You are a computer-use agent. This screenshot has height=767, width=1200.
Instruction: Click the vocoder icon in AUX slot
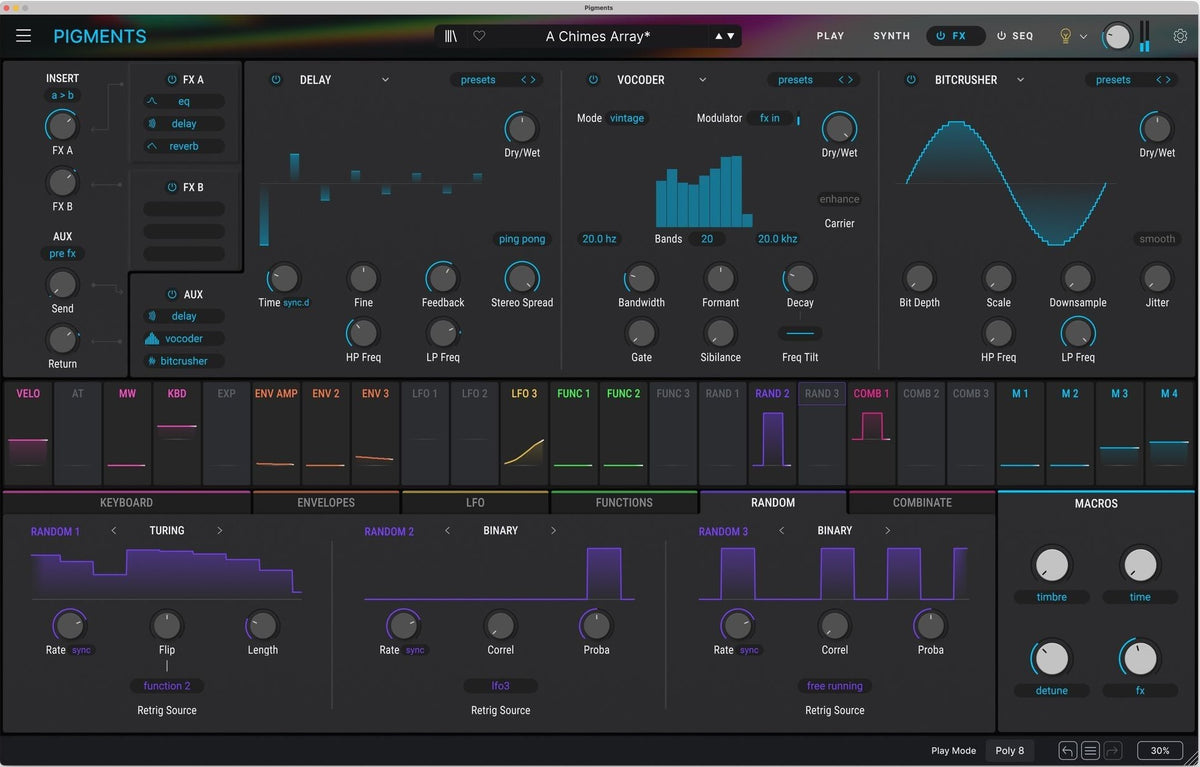(x=152, y=339)
